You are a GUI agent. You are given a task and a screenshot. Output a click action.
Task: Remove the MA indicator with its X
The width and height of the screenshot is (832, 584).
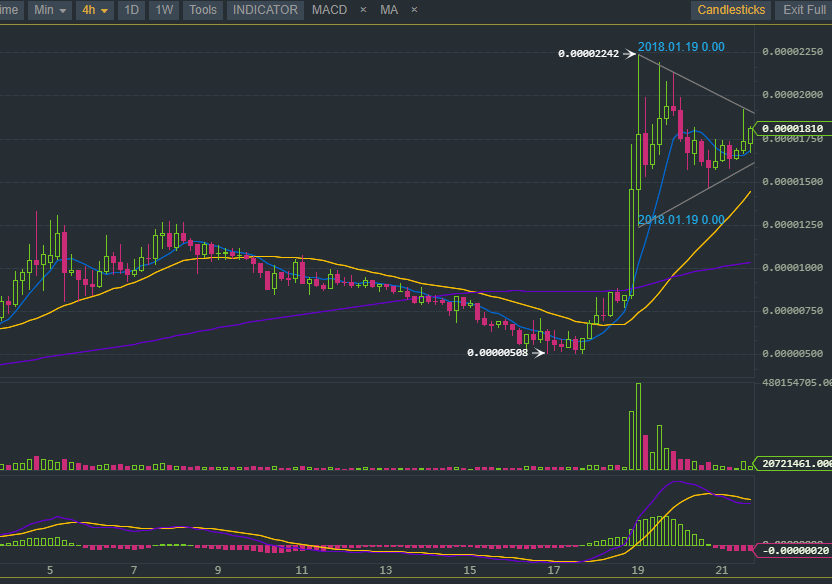coord(414,10)
